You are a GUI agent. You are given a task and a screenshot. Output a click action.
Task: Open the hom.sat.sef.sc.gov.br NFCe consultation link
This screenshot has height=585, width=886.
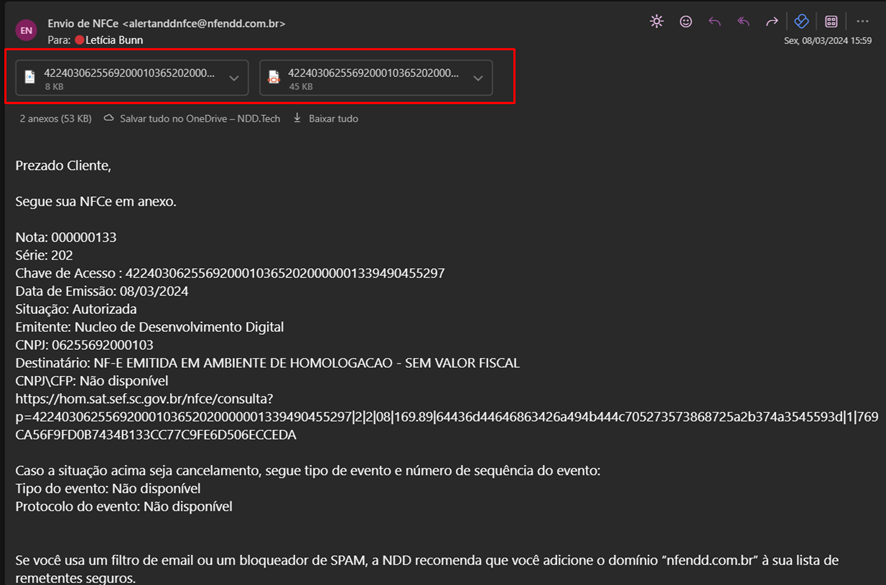pyautogui.click(x=150, y=398)
